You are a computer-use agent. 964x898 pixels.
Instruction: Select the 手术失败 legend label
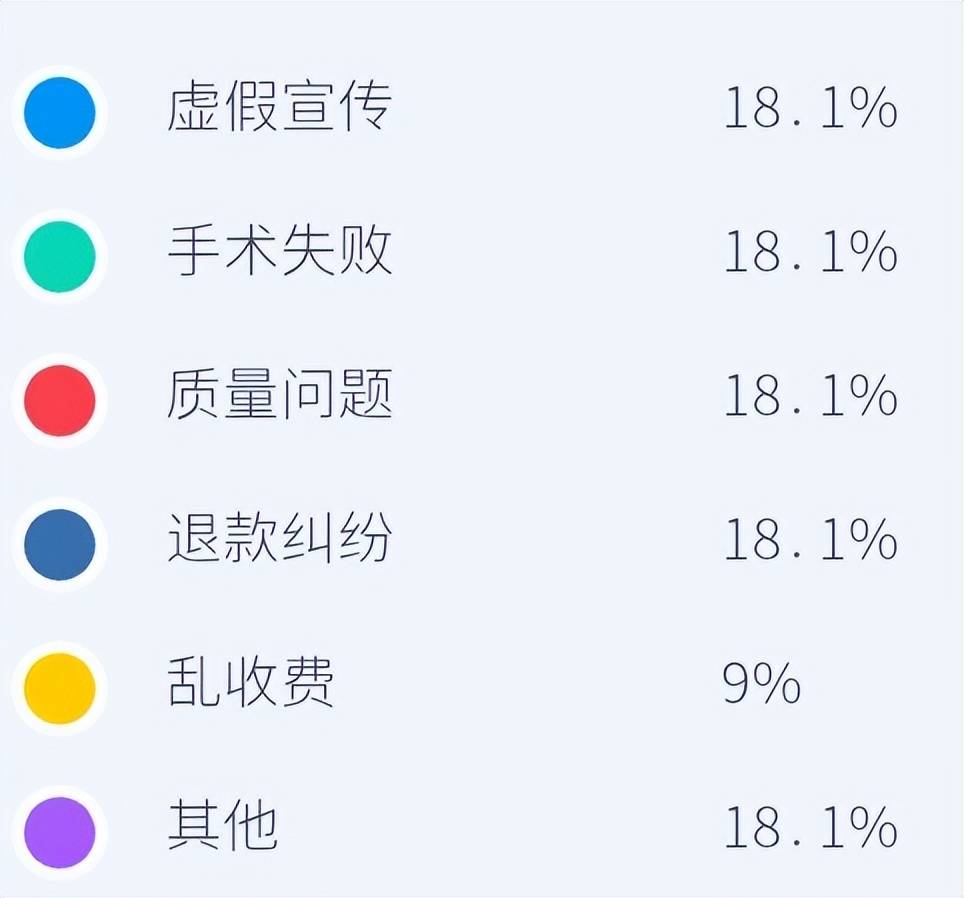click(x=279, y=252)
